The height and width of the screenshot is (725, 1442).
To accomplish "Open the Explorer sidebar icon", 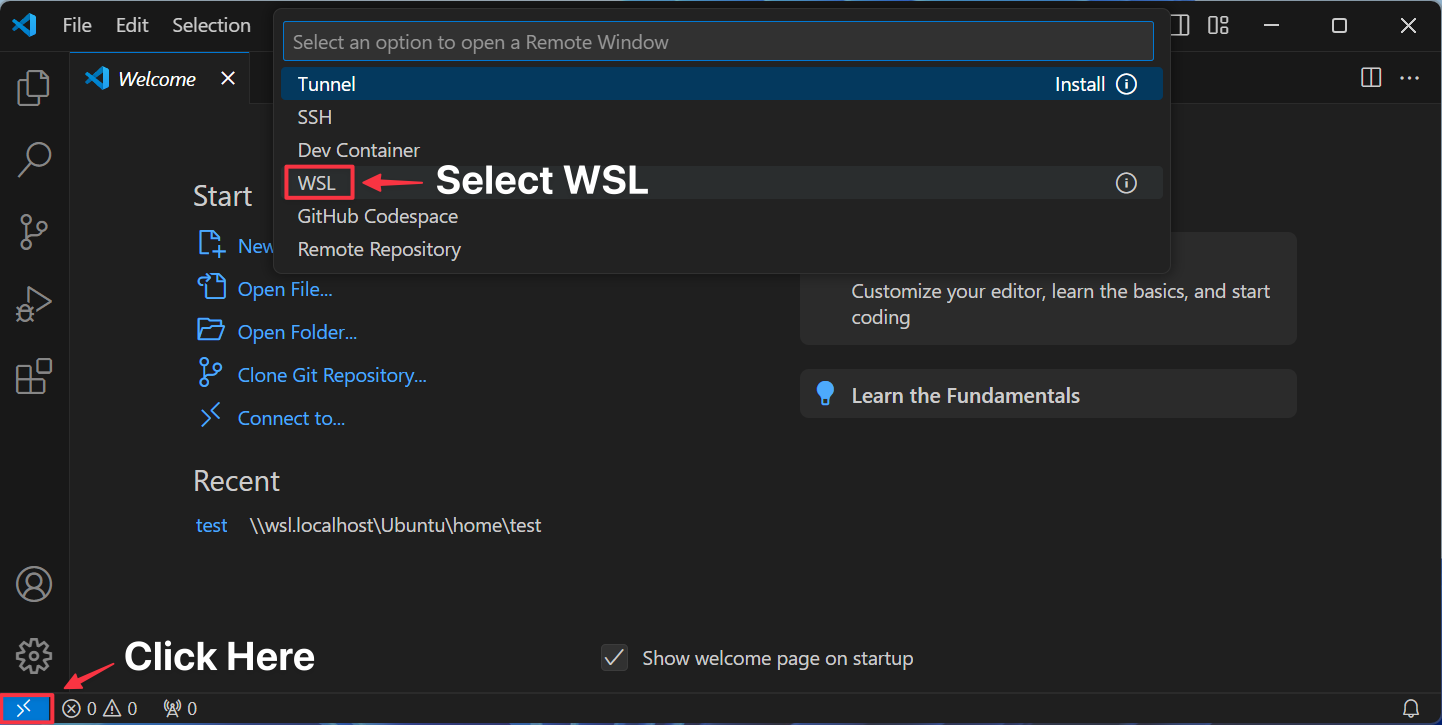I will (33, 88).
